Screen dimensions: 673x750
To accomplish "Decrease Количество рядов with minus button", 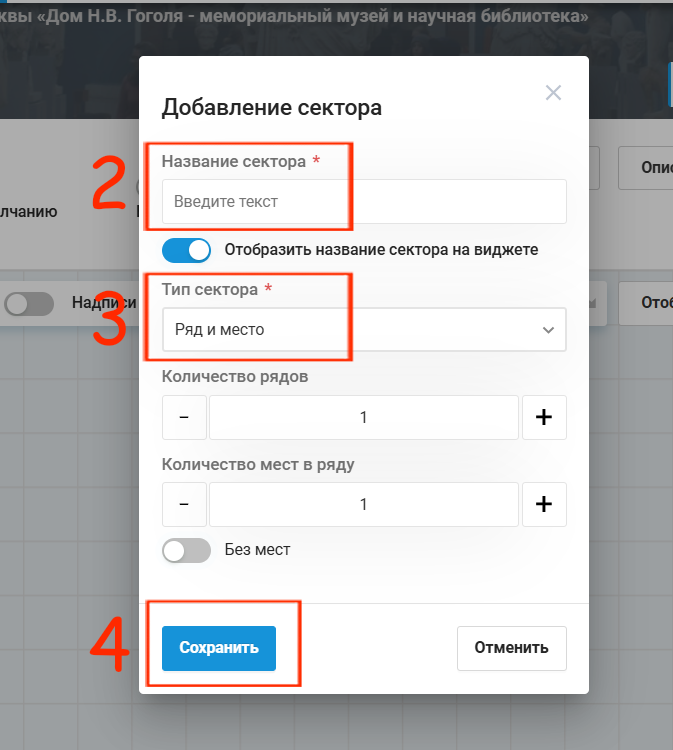I will [184, 417].
